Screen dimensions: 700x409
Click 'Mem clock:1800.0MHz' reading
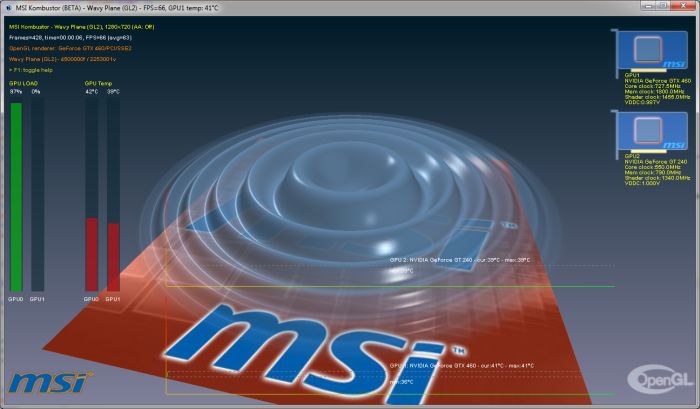pos(653,92)
